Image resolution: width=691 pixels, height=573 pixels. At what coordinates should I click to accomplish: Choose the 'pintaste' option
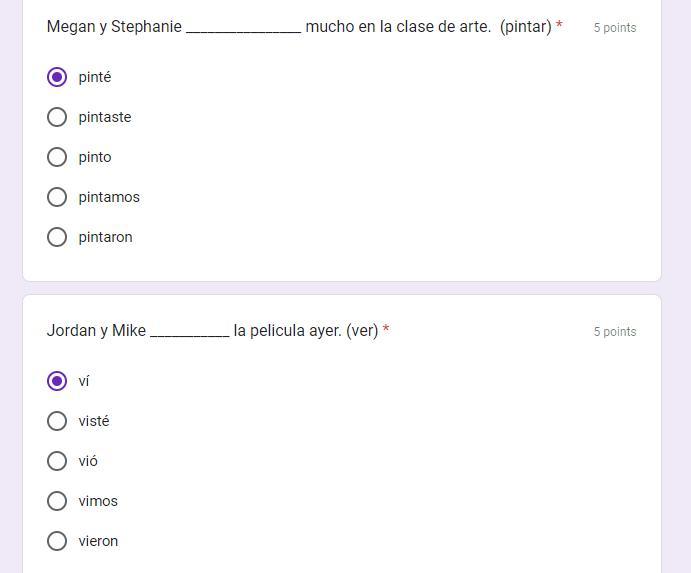pos(57,117)
